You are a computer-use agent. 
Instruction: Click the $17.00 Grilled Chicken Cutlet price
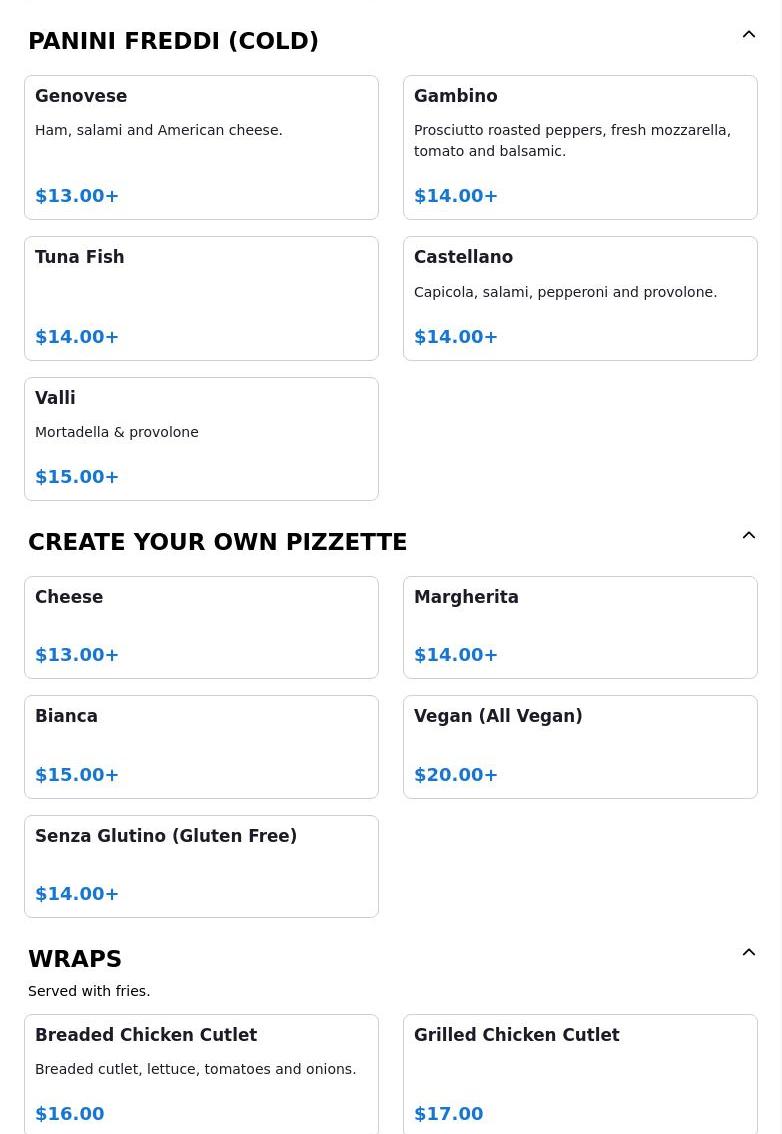pos(449,1114)
